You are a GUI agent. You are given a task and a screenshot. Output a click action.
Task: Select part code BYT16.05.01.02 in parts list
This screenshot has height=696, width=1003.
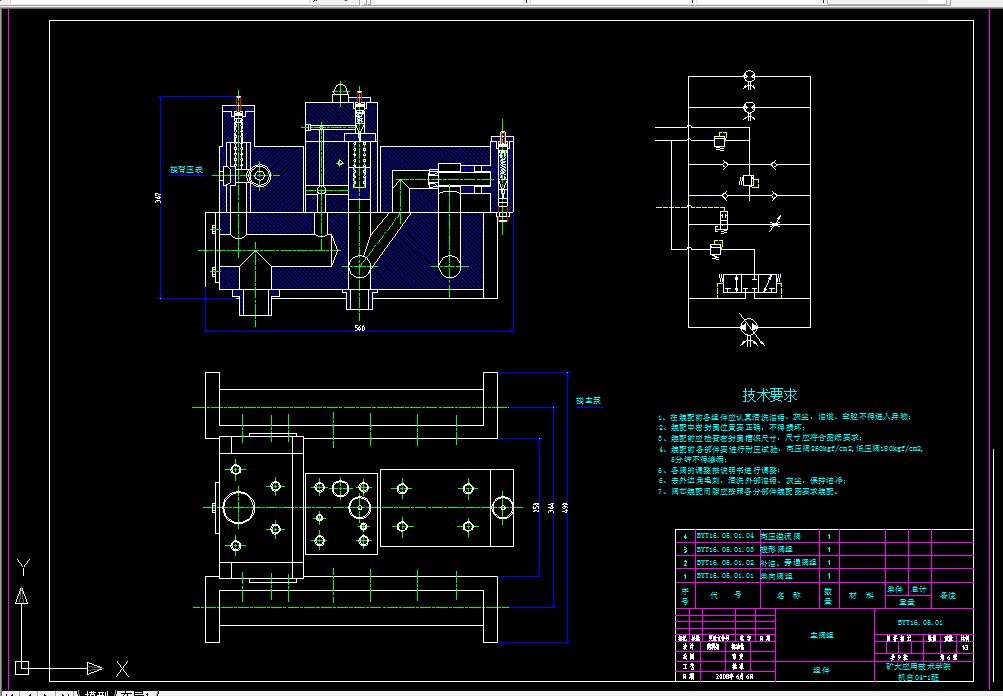[725, 562]
